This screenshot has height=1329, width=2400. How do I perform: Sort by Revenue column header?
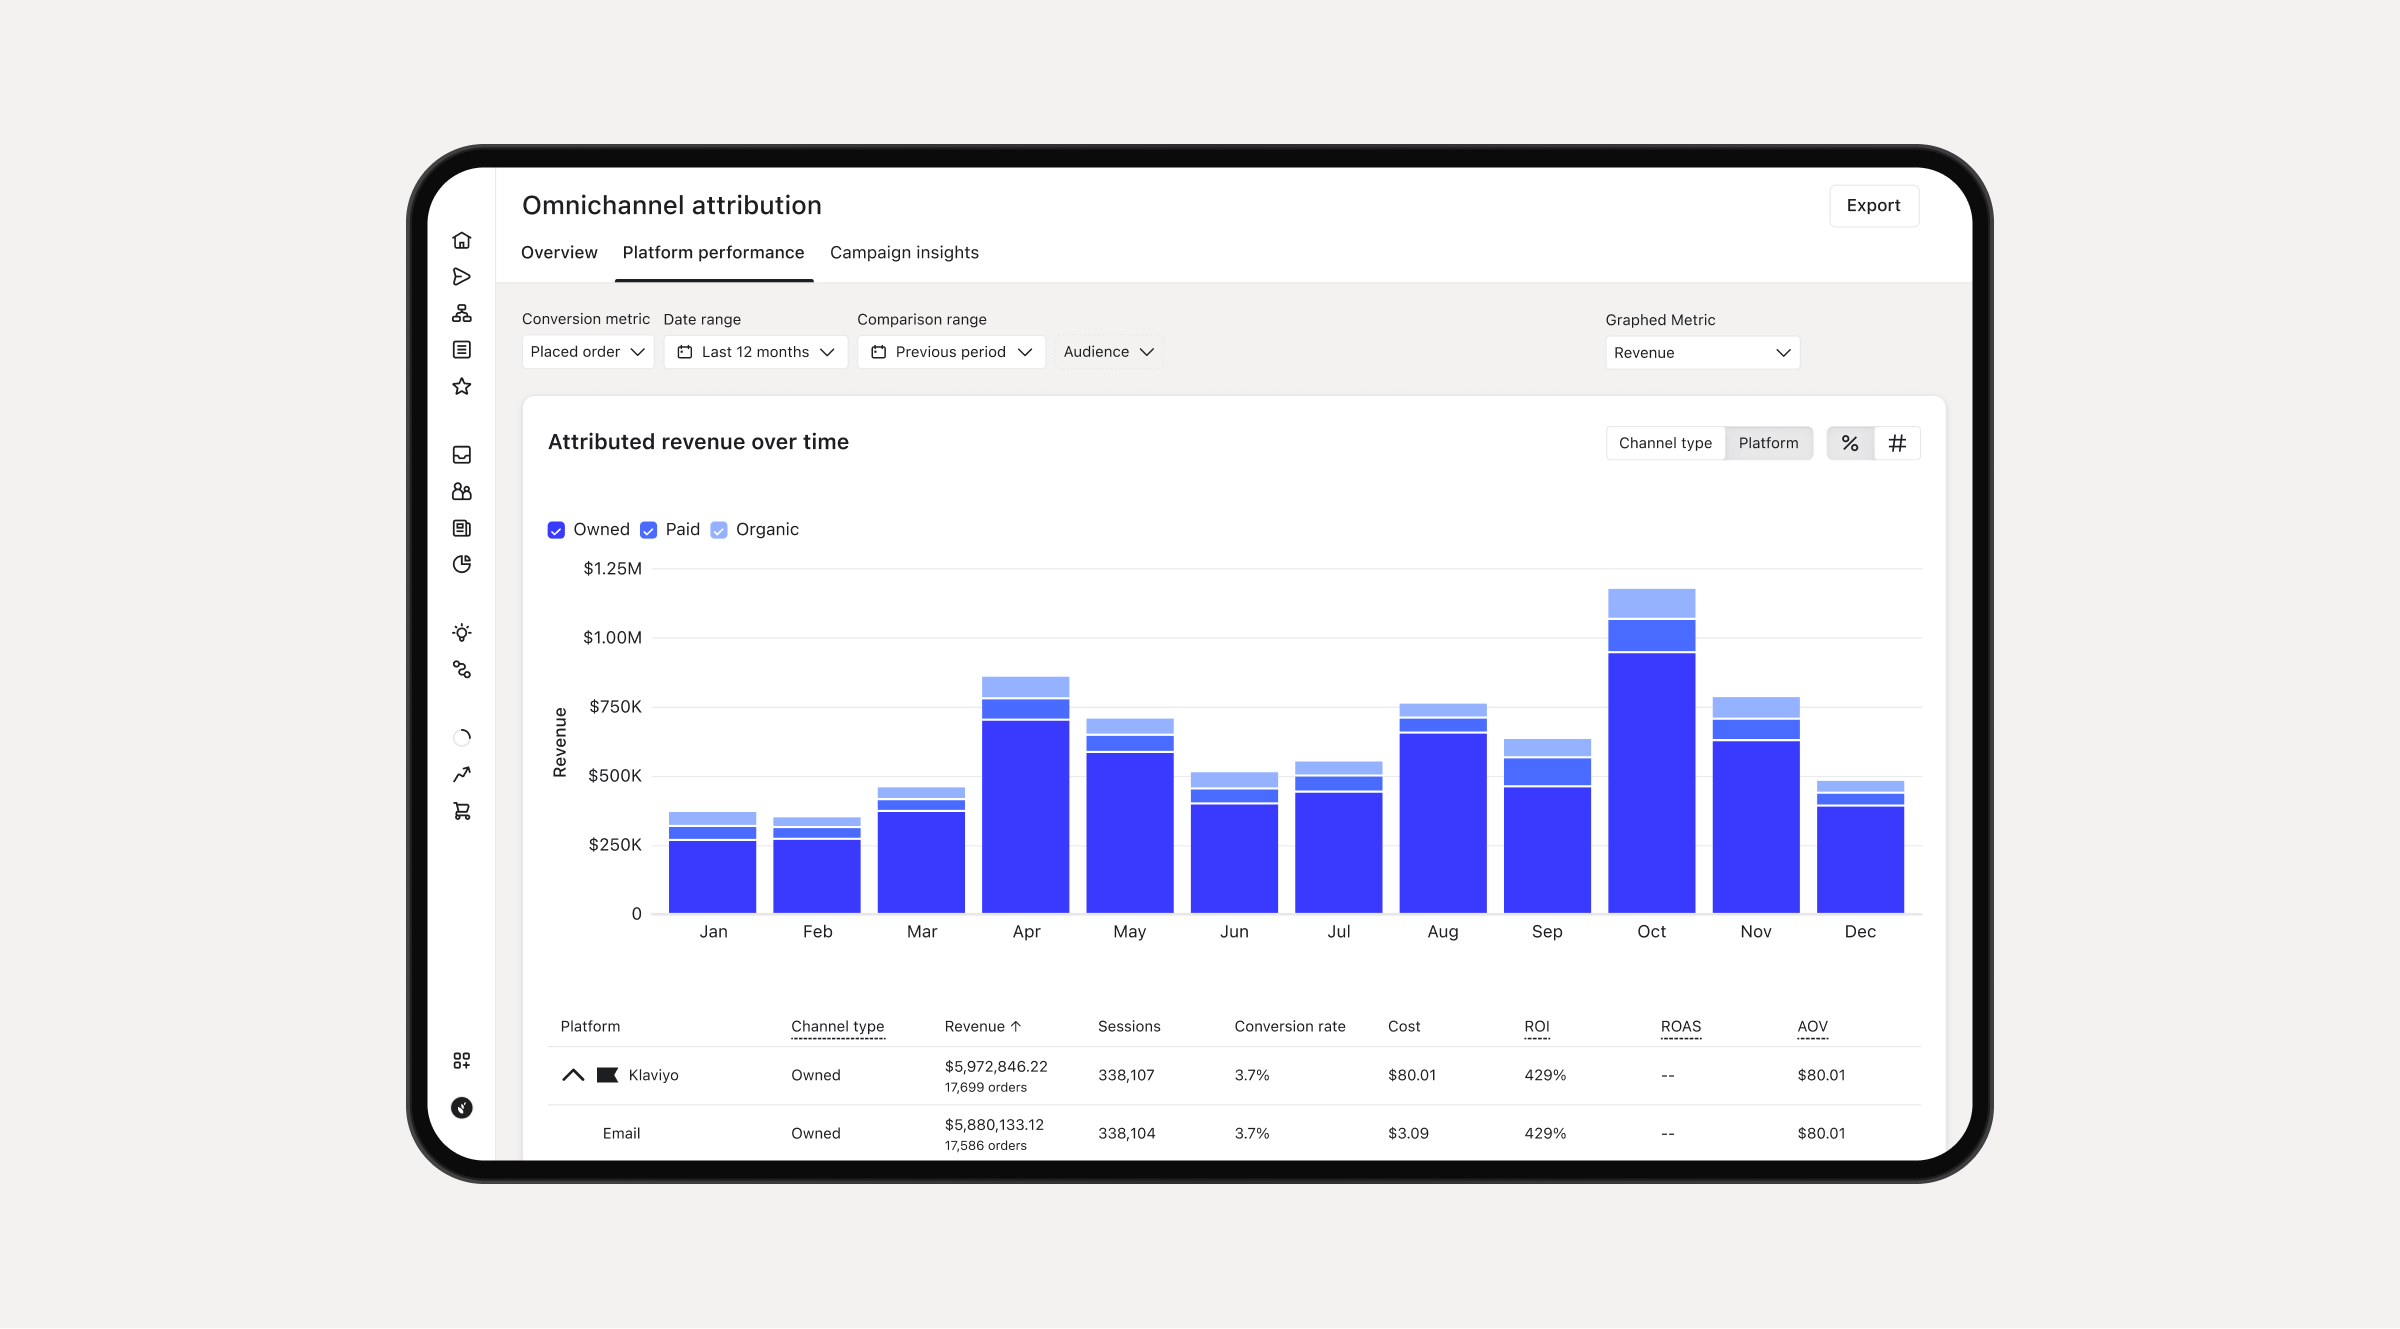tap(983, 1026)
